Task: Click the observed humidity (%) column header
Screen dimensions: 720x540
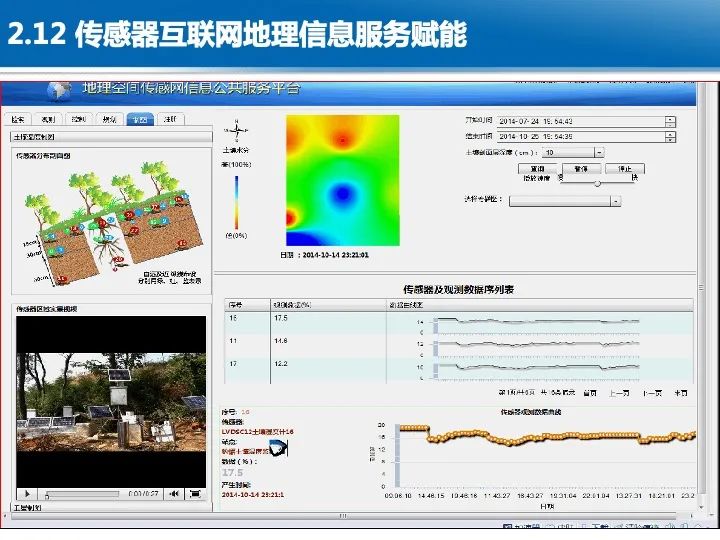Action: pyautogui.click(x=328, y=305)
